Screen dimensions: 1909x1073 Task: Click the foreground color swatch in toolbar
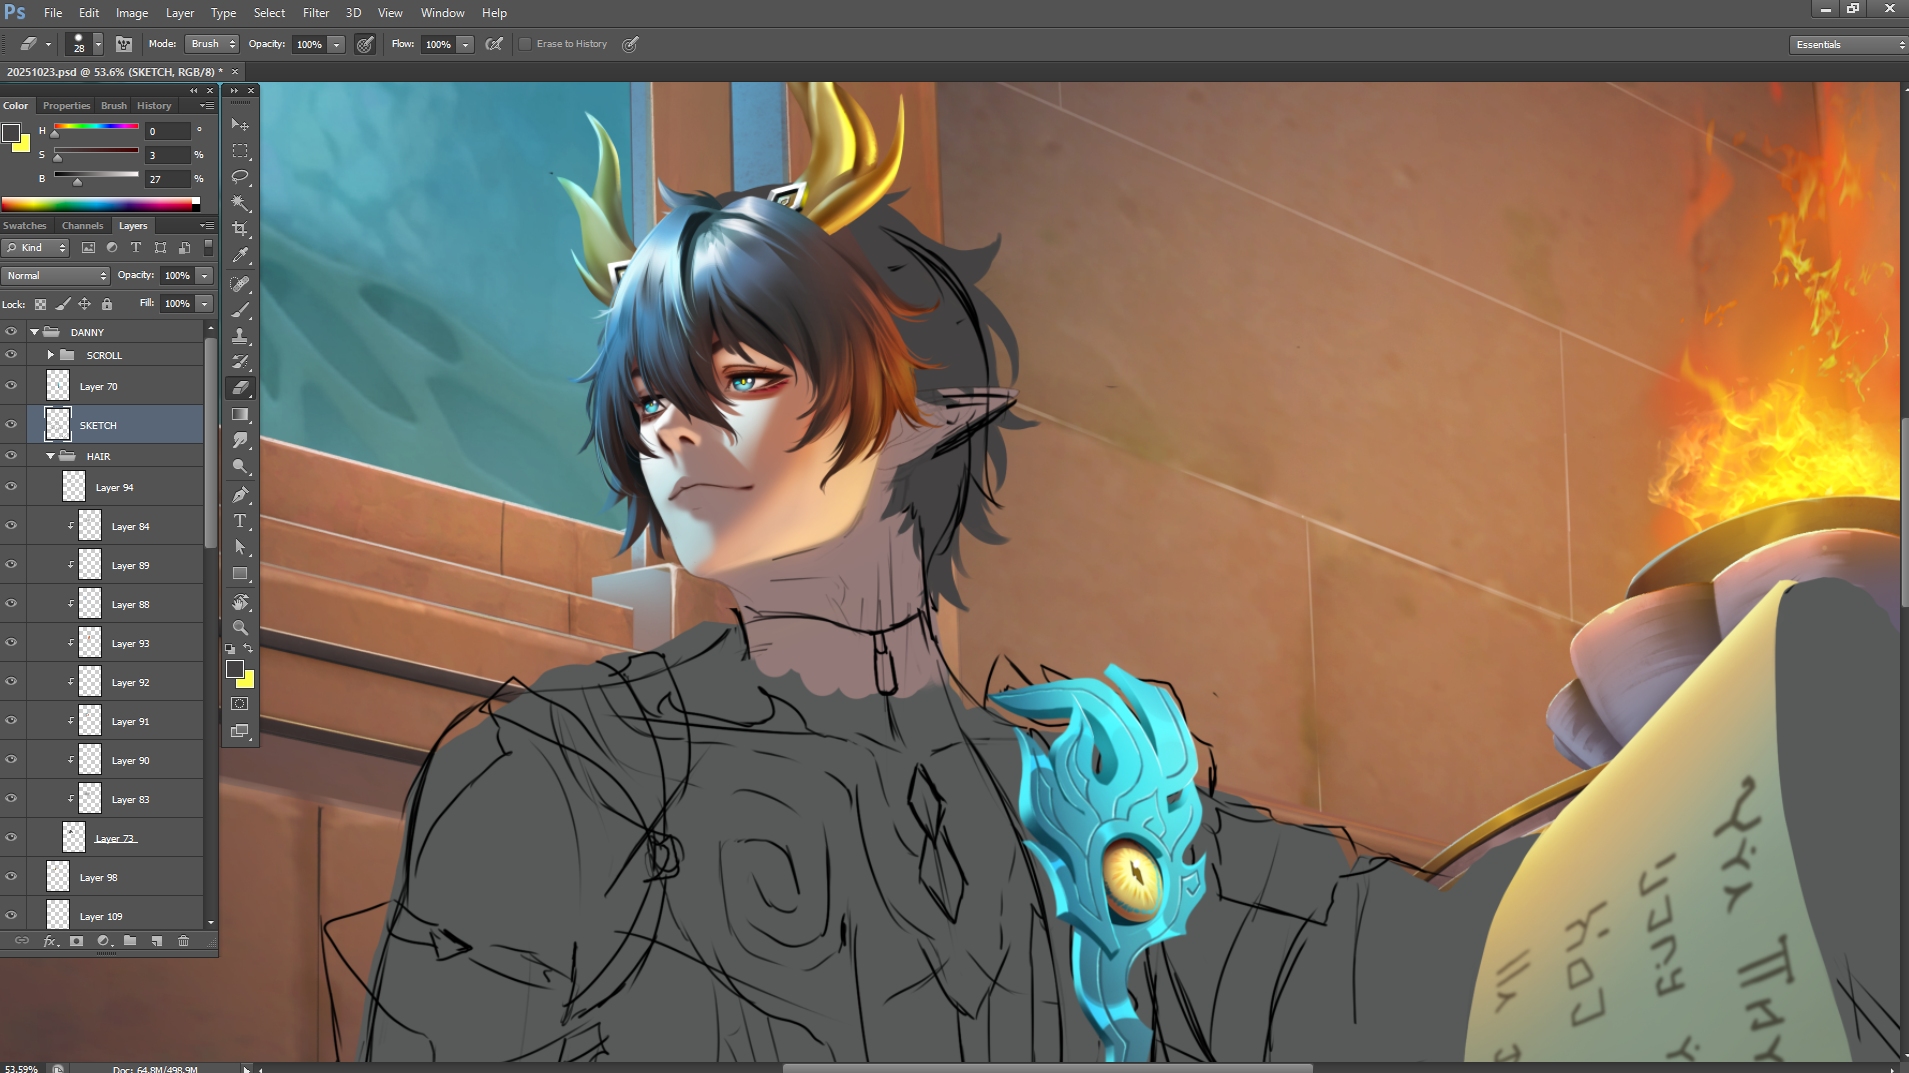click(x=235, y=669)
